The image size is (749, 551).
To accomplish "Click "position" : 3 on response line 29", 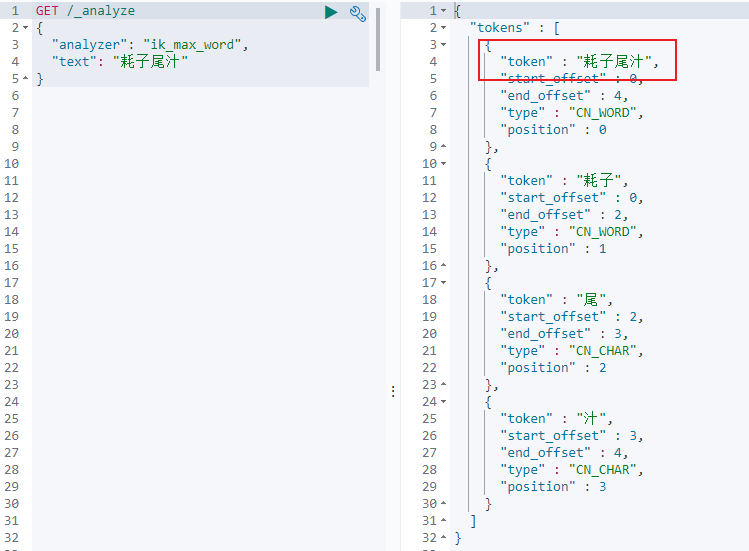I will tap(553, 487).
